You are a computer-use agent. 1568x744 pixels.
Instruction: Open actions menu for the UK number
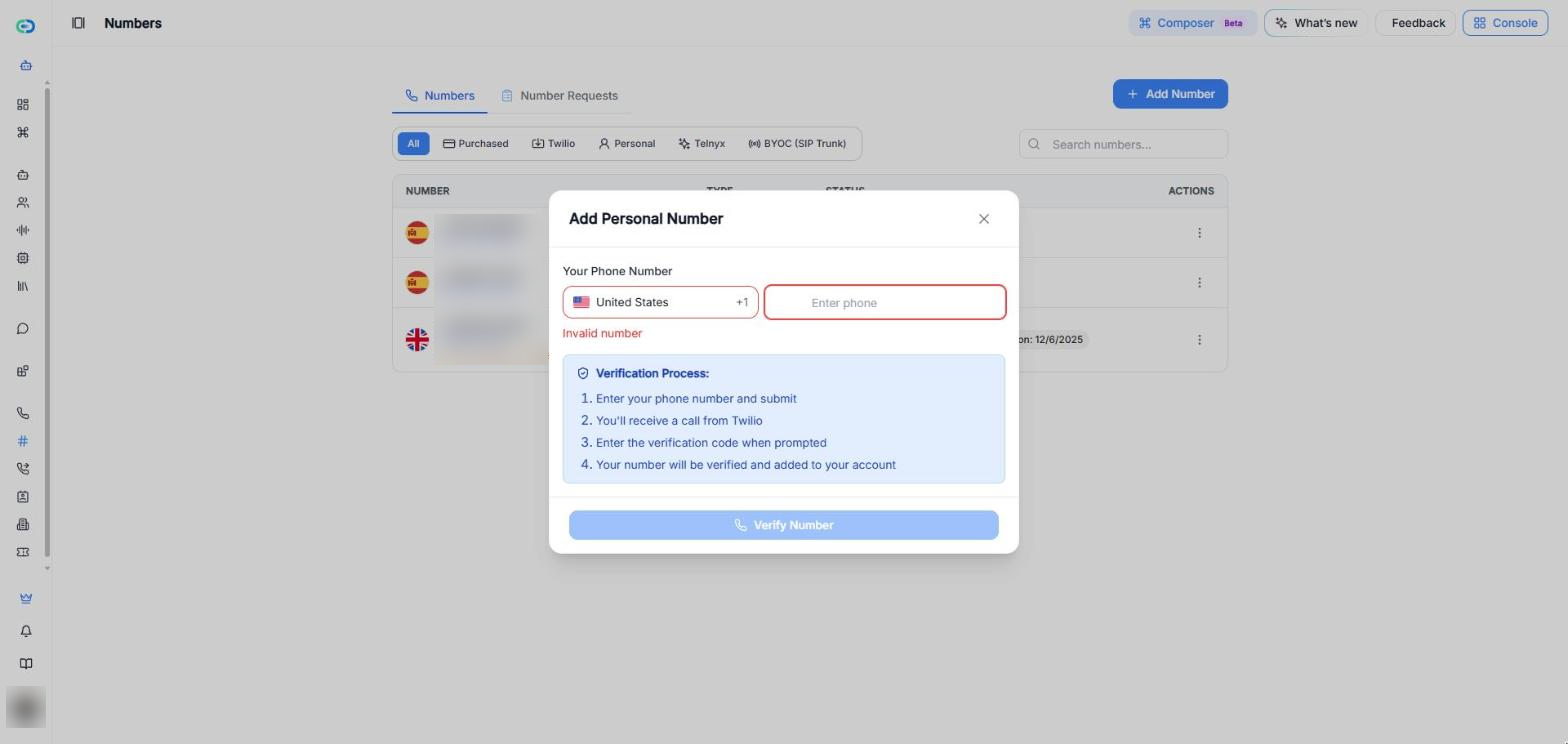pos(1199,340)
